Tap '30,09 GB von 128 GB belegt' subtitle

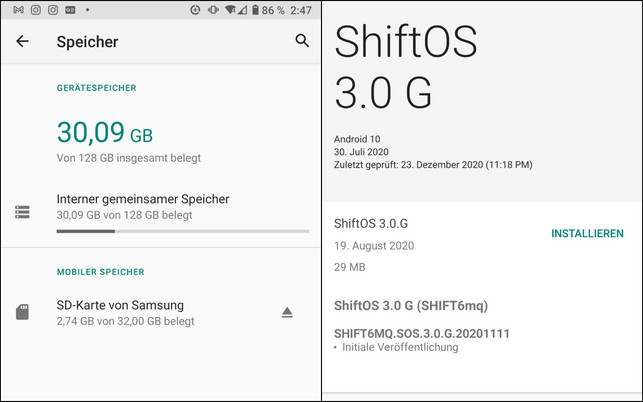[x=124, y=215]
